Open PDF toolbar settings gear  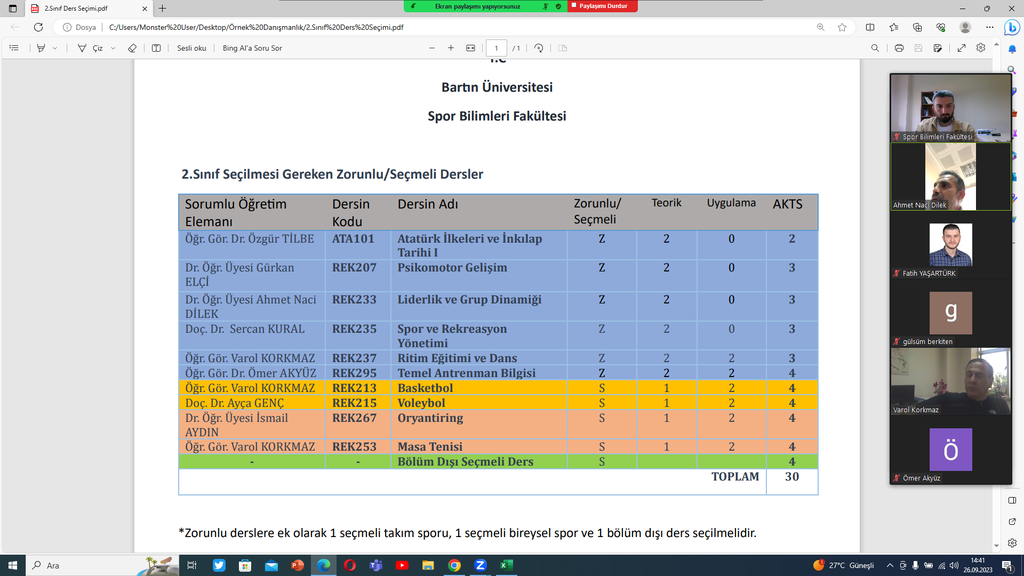pos(982,48)
